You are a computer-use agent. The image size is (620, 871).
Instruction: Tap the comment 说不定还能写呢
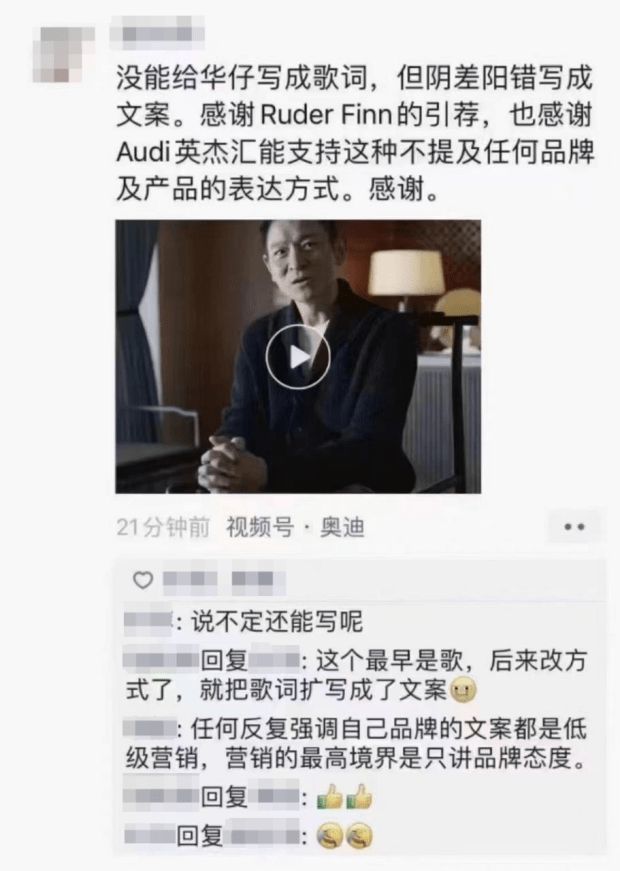(277, 622)
